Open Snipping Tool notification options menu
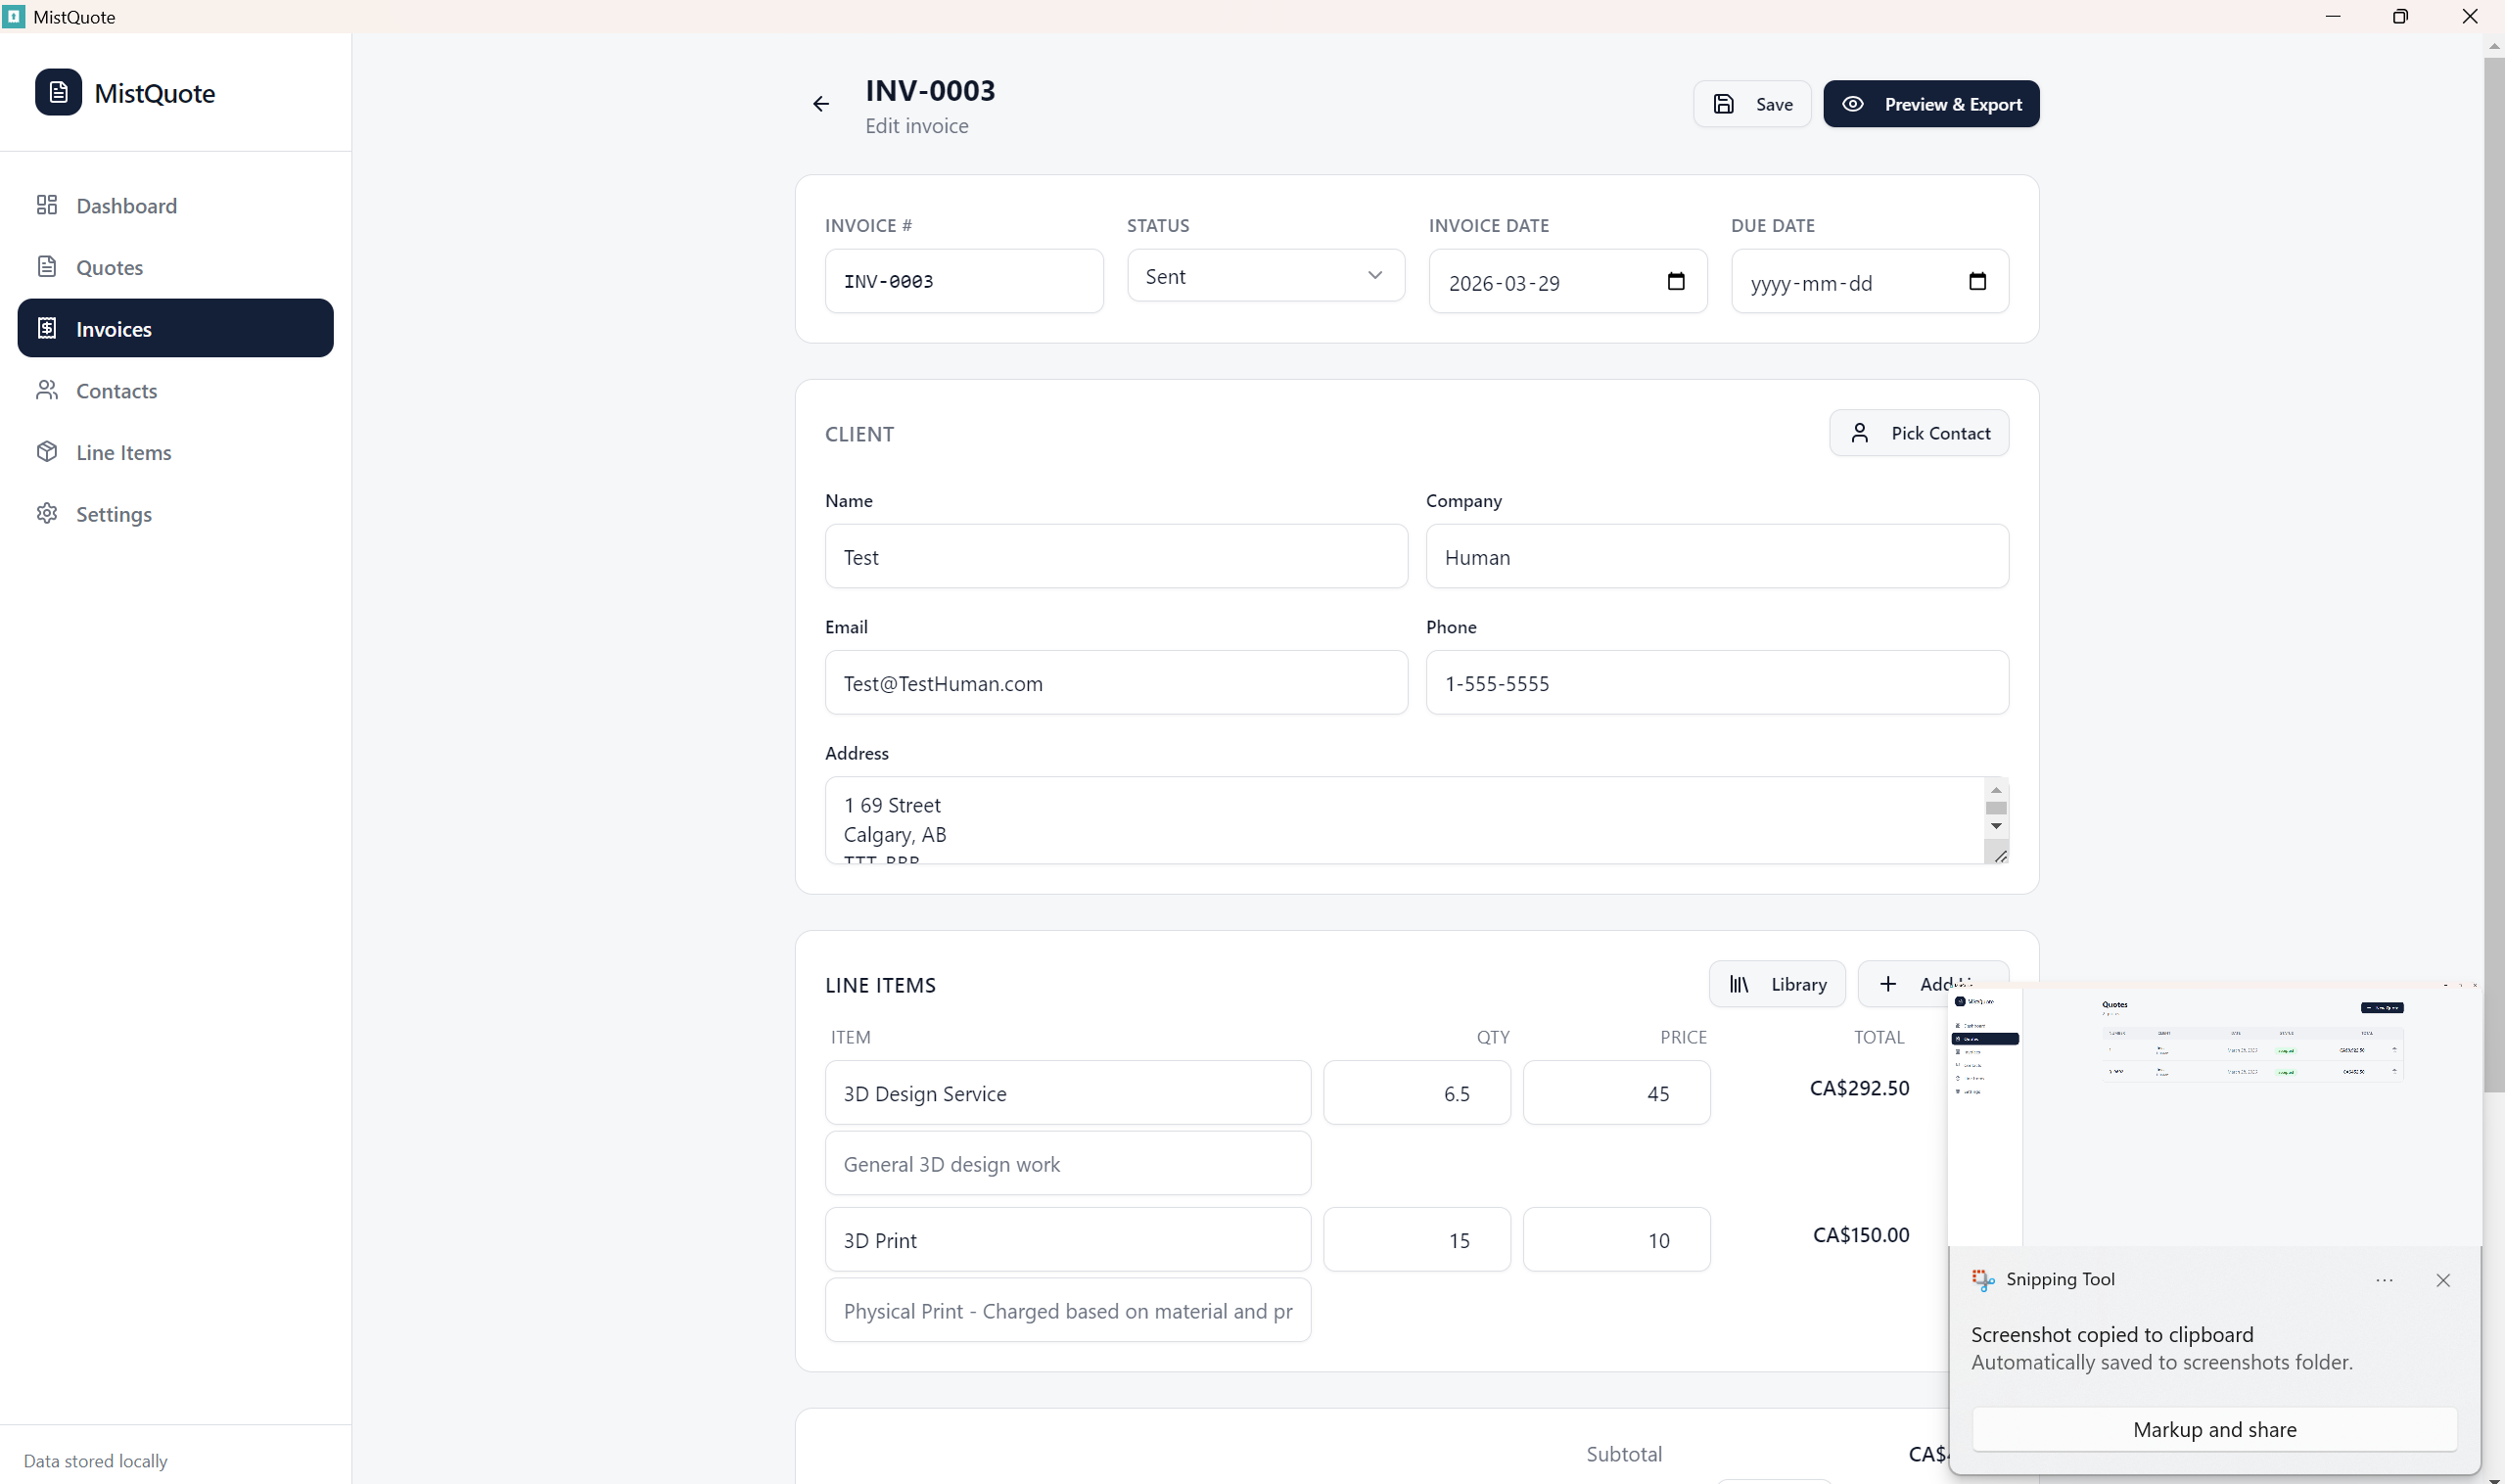2505x1484 pixels. click(2384, 1280)
